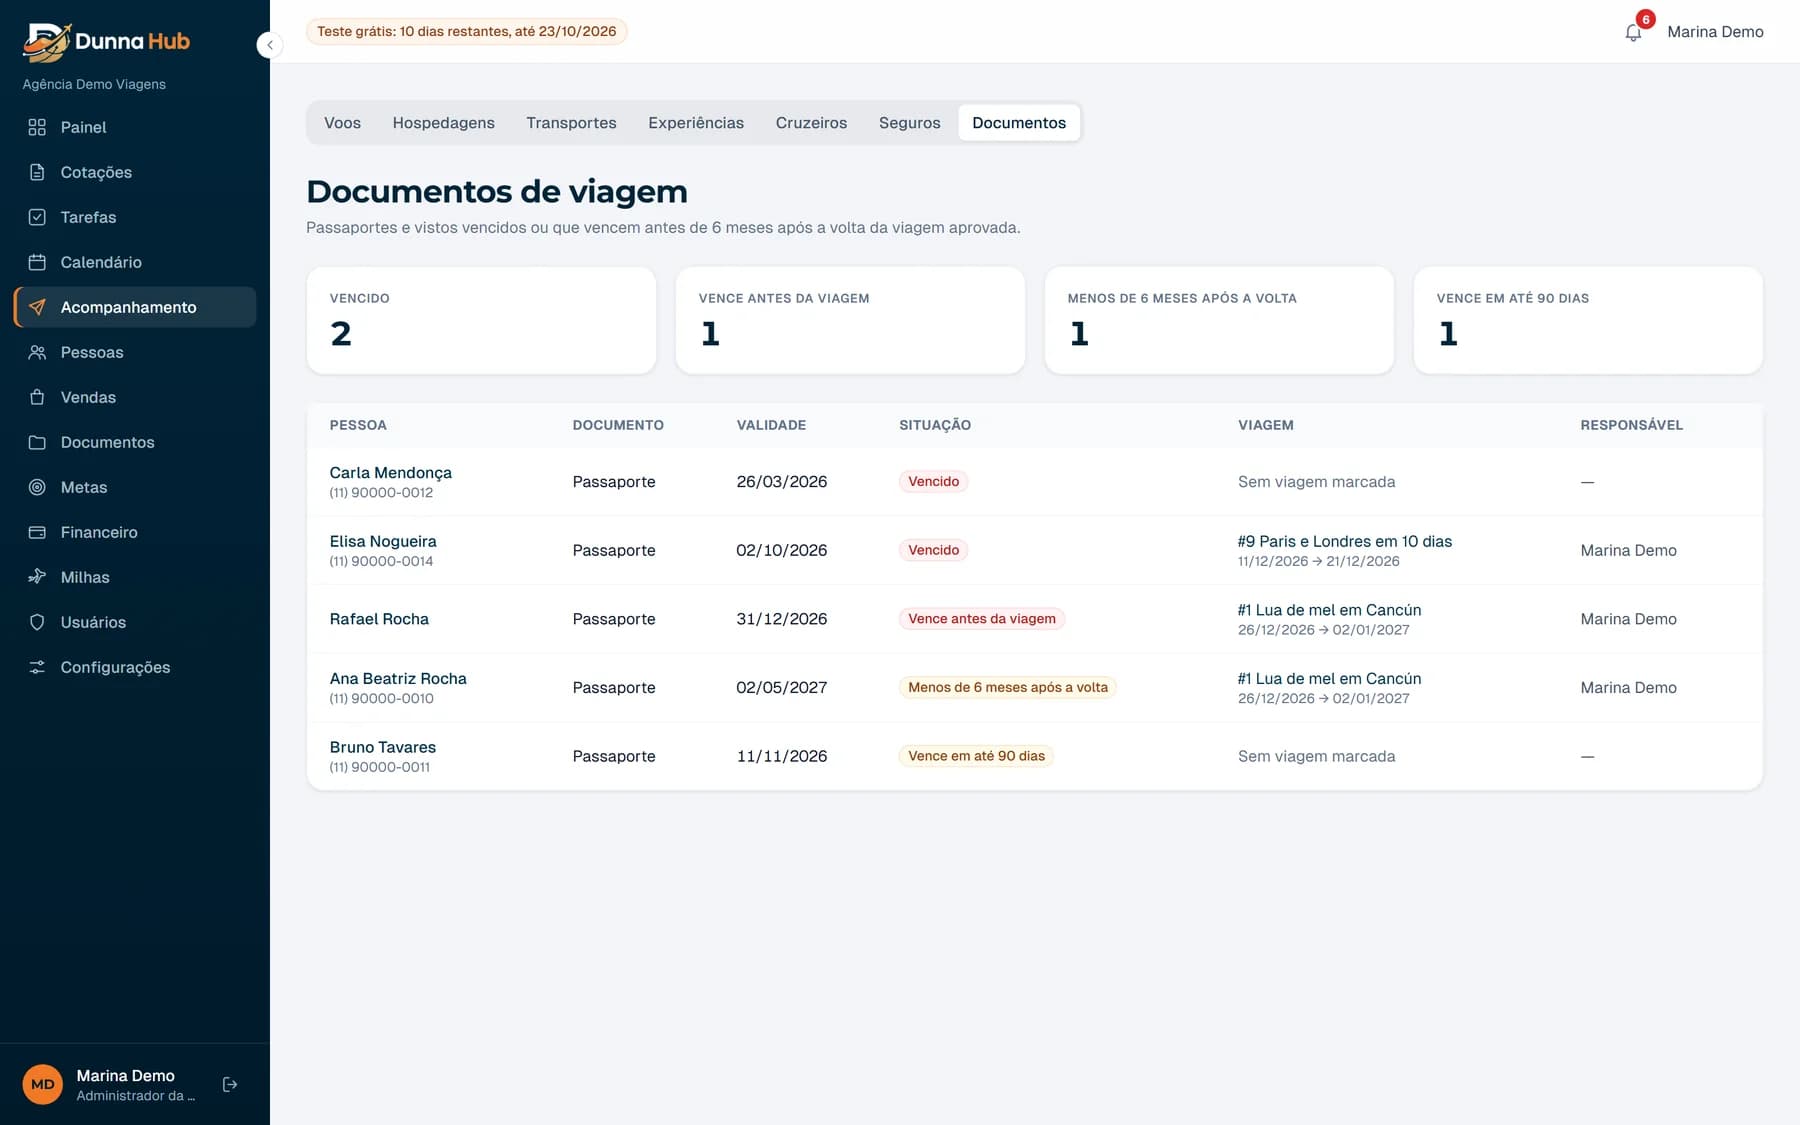1800x1125 pixels.
Task: Click the Calendário calendar icon
Action: point(37,262)
